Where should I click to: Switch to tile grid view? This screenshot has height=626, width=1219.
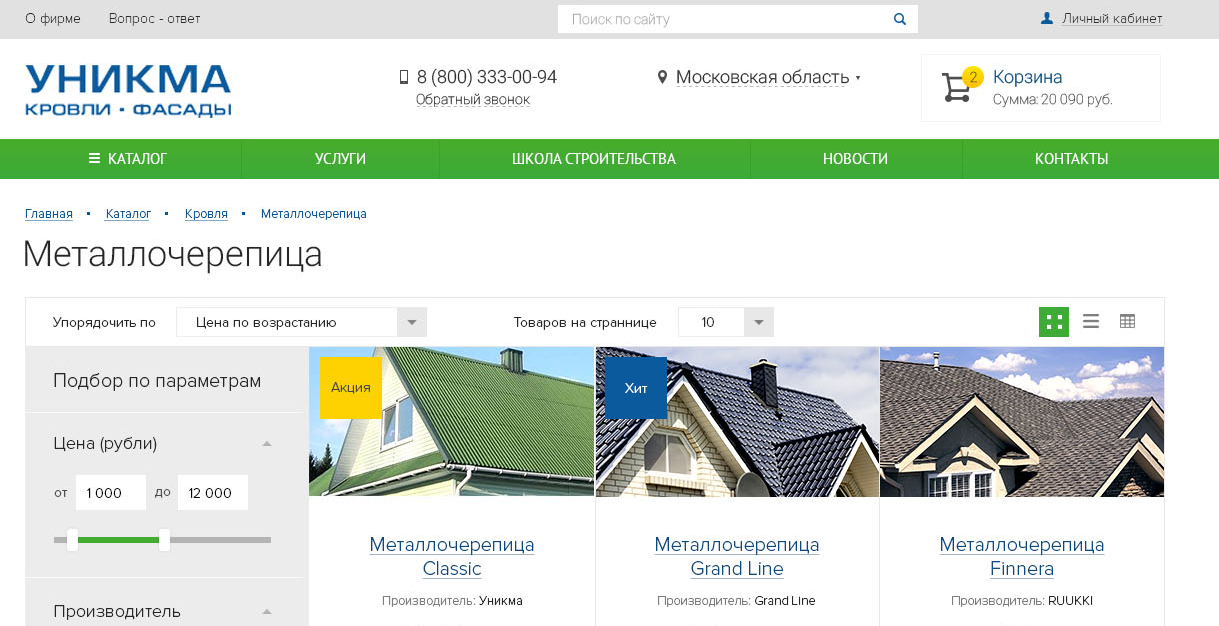coord(1054,322)
